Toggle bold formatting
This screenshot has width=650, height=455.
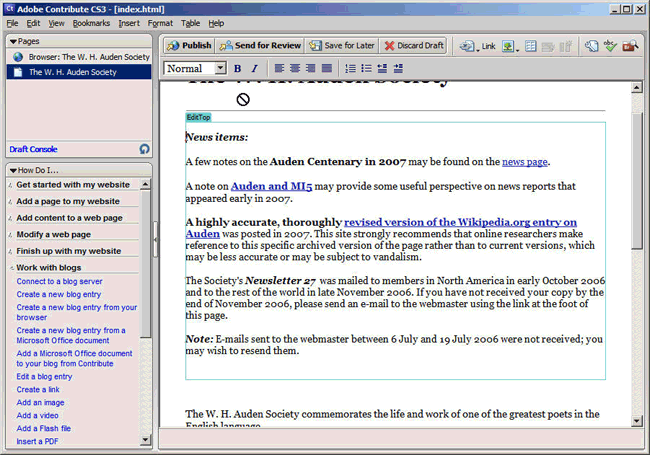click(x=238, y=68)
